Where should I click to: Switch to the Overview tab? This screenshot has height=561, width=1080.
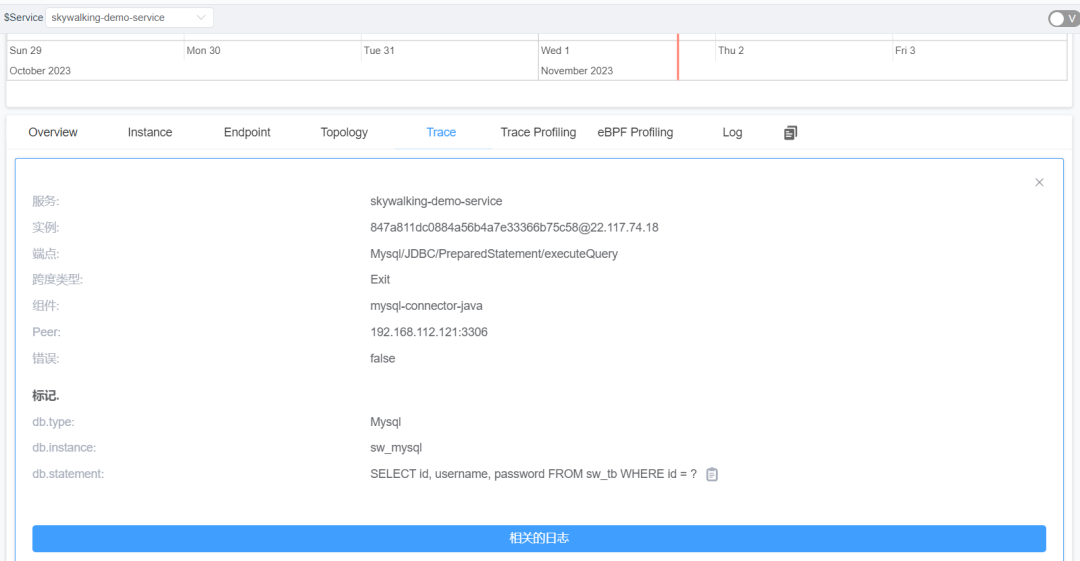pyautogui.click(x=53, y=132)
